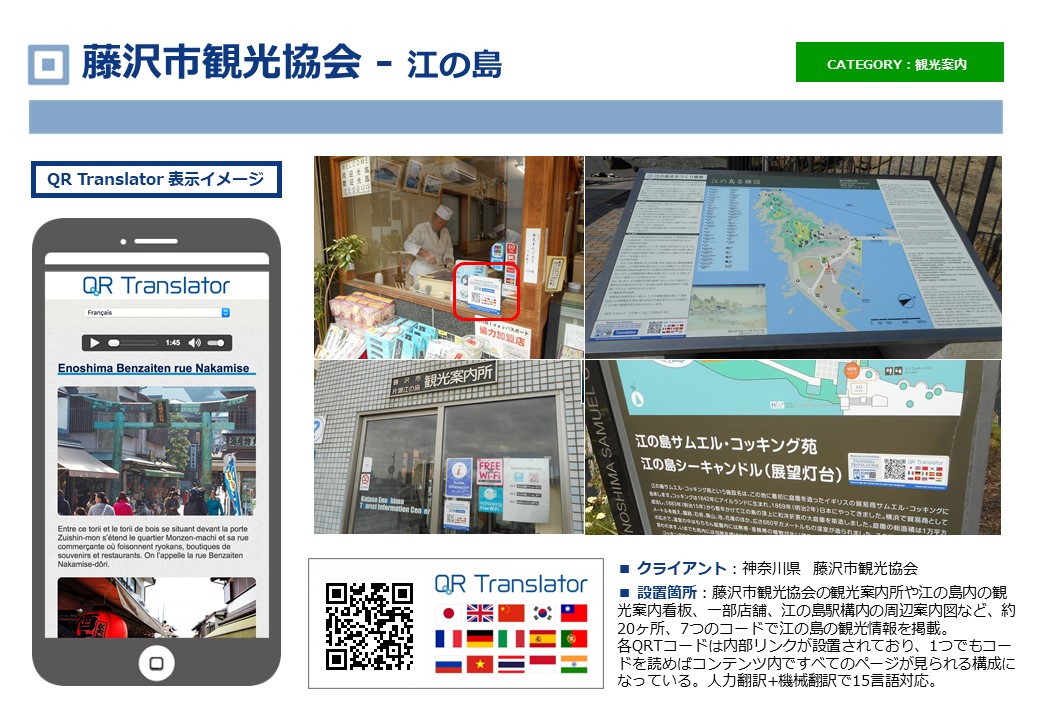The height and width of the screenshot is (720, 1040).
Task: Select the South Korea flag
Action: tap(543, 613)
